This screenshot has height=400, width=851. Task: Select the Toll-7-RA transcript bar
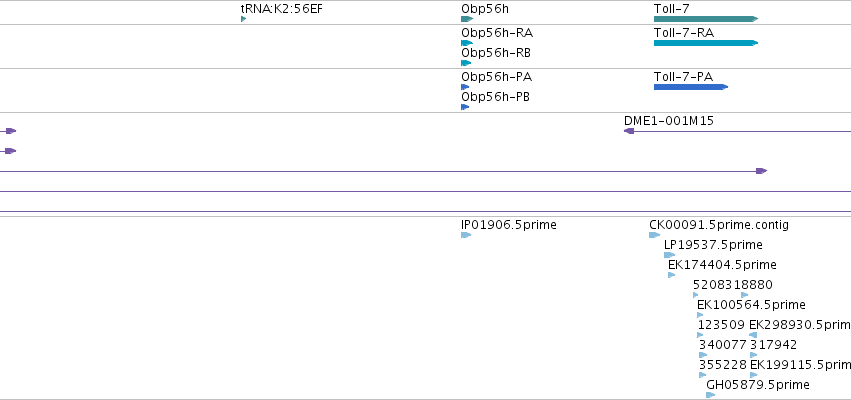click(x=706, y=43)
